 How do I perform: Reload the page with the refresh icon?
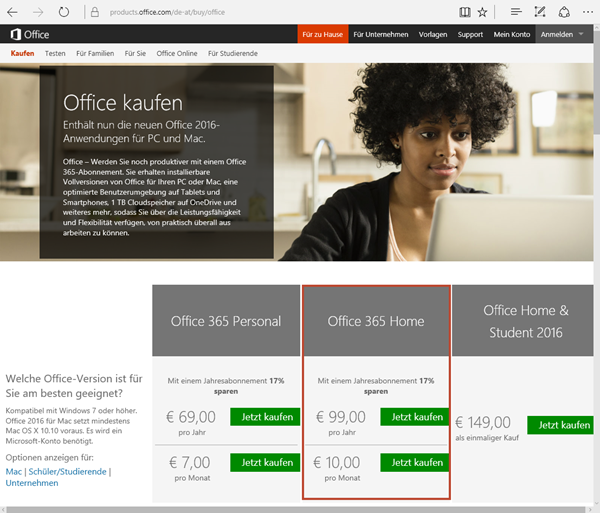pyautogui.click(x=64, y=12)
